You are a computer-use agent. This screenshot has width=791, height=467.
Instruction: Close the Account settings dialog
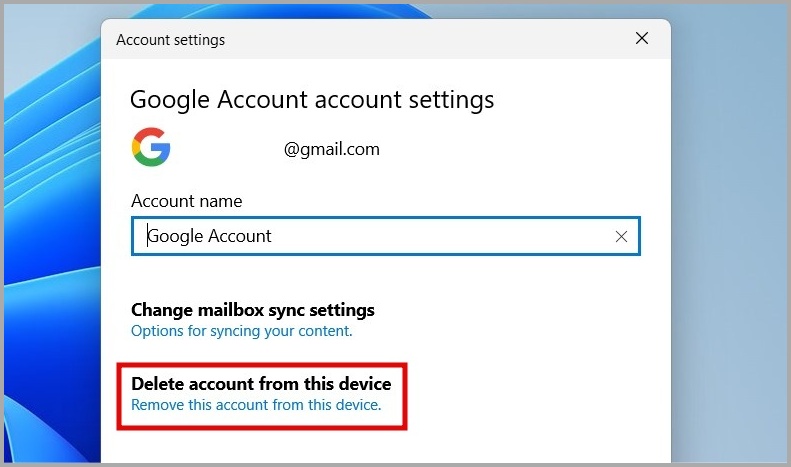(x=642, y=40)
